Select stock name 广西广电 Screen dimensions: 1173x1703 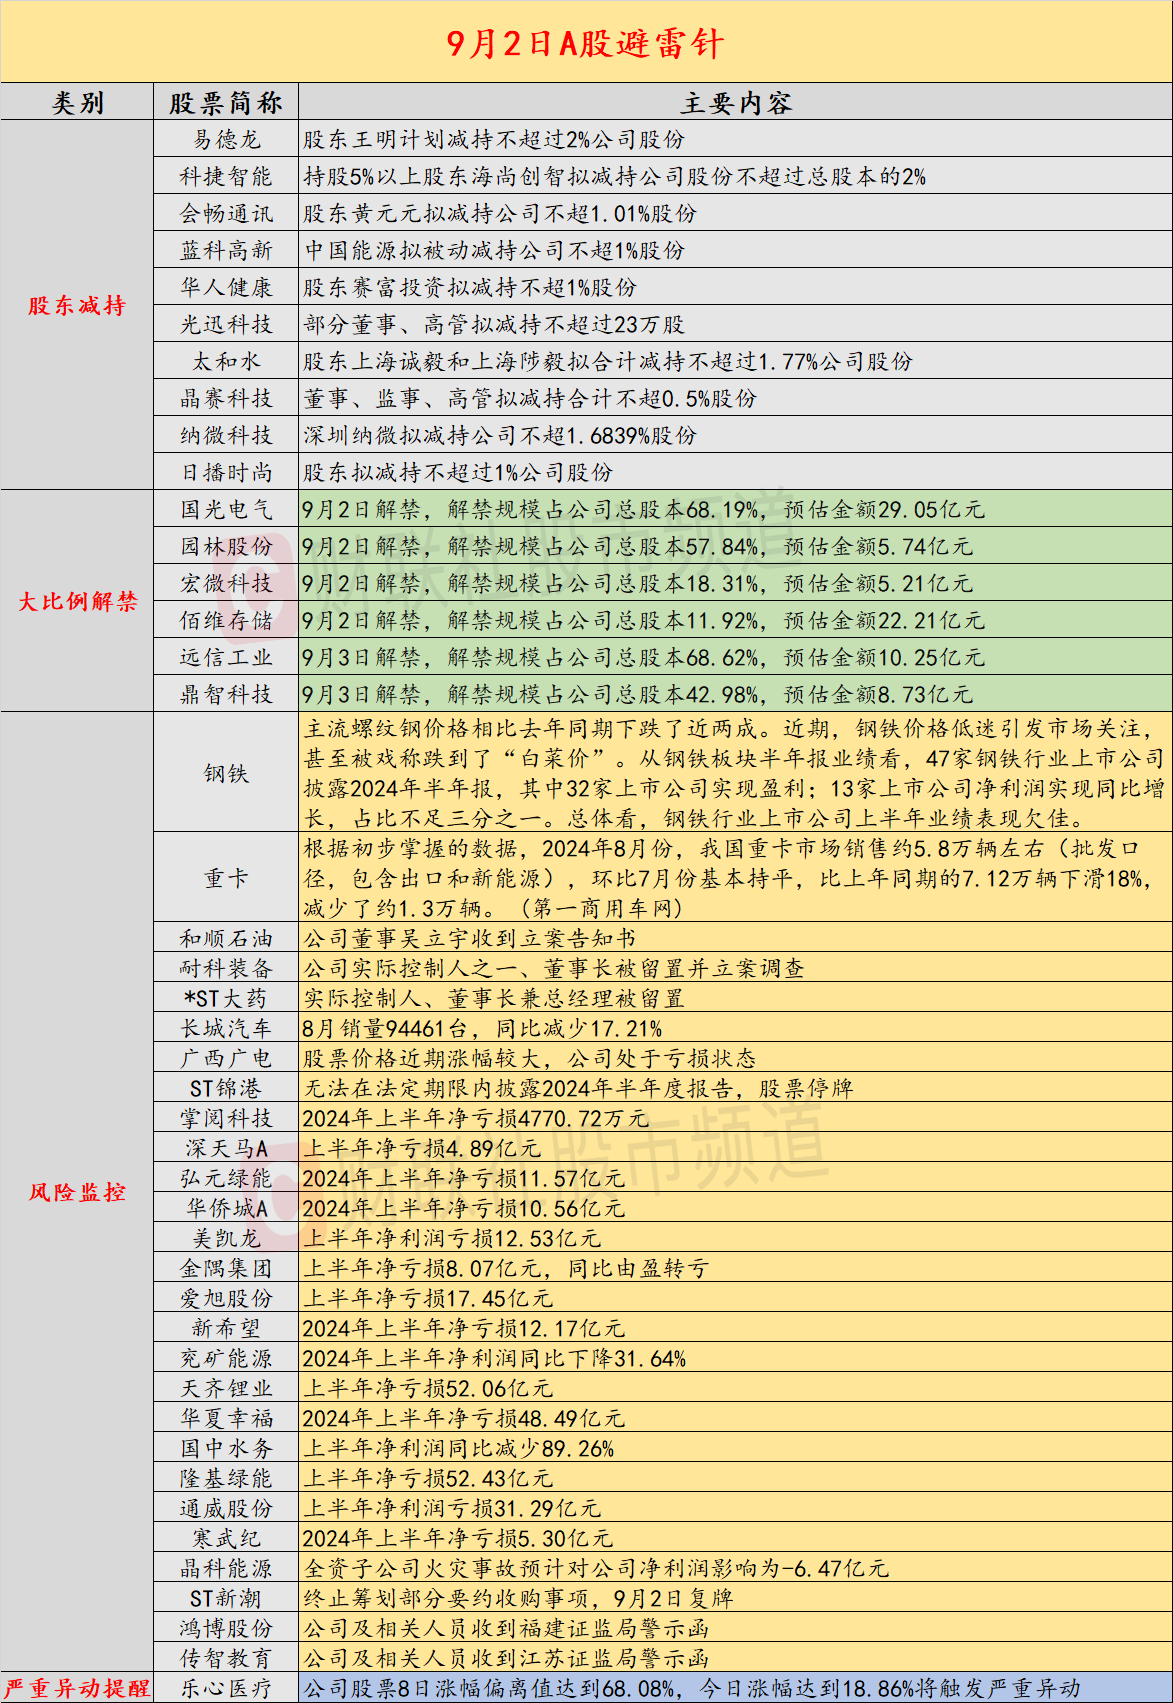[226, 1059]
